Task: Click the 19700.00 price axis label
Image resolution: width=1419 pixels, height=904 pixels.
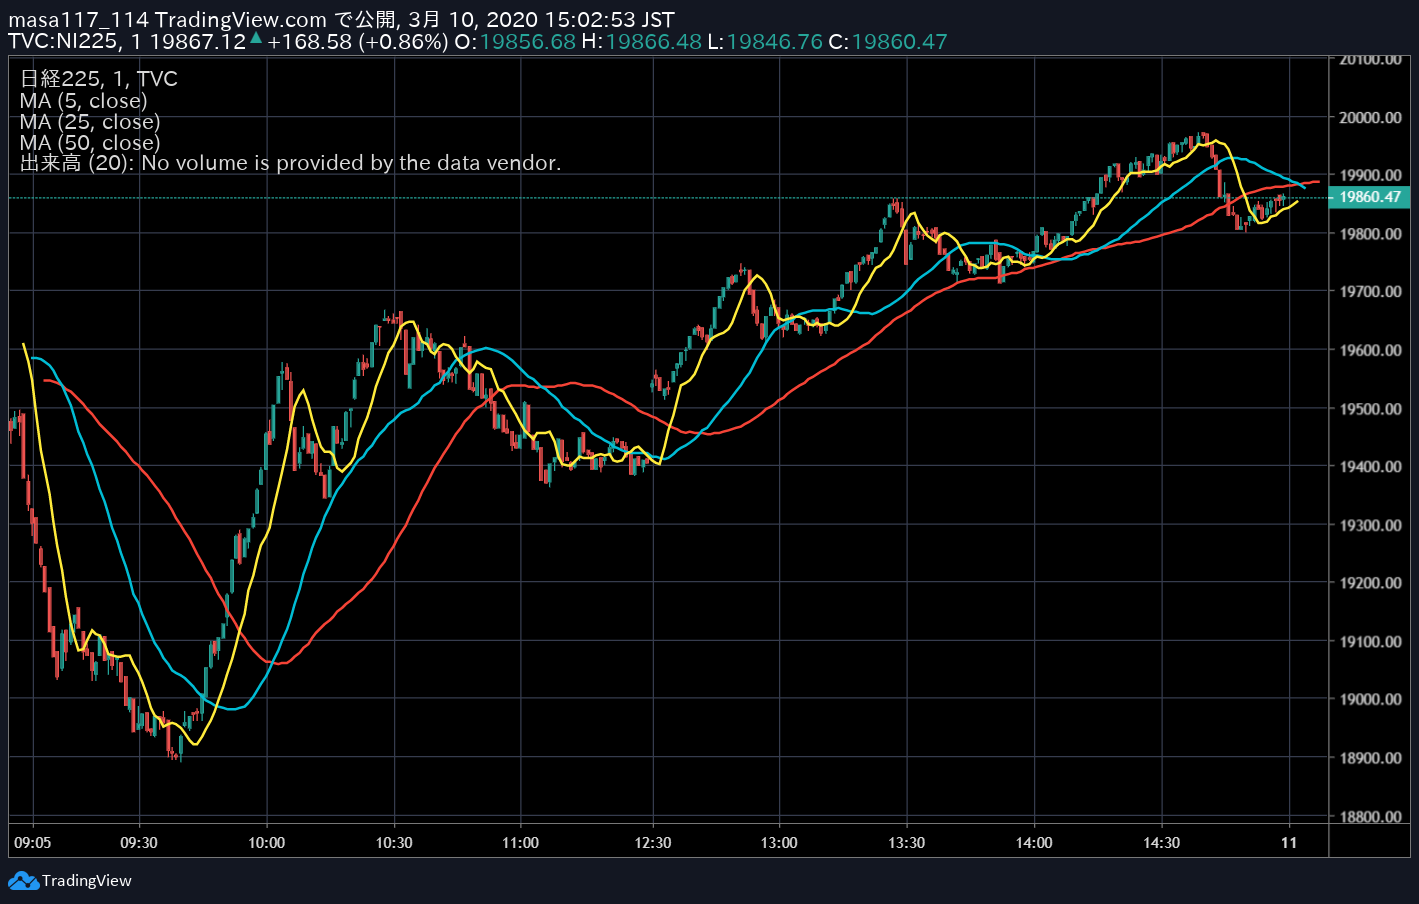Action: coord(1370,292)
